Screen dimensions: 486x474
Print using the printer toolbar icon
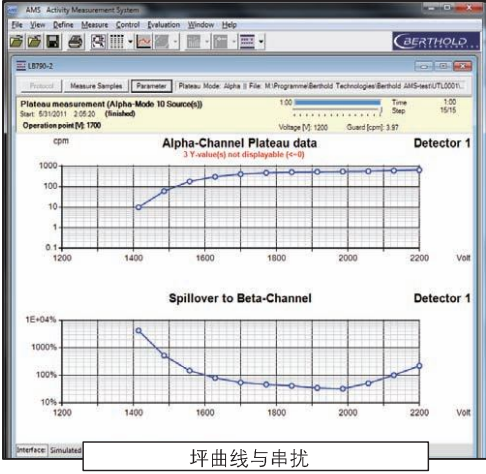75,42
